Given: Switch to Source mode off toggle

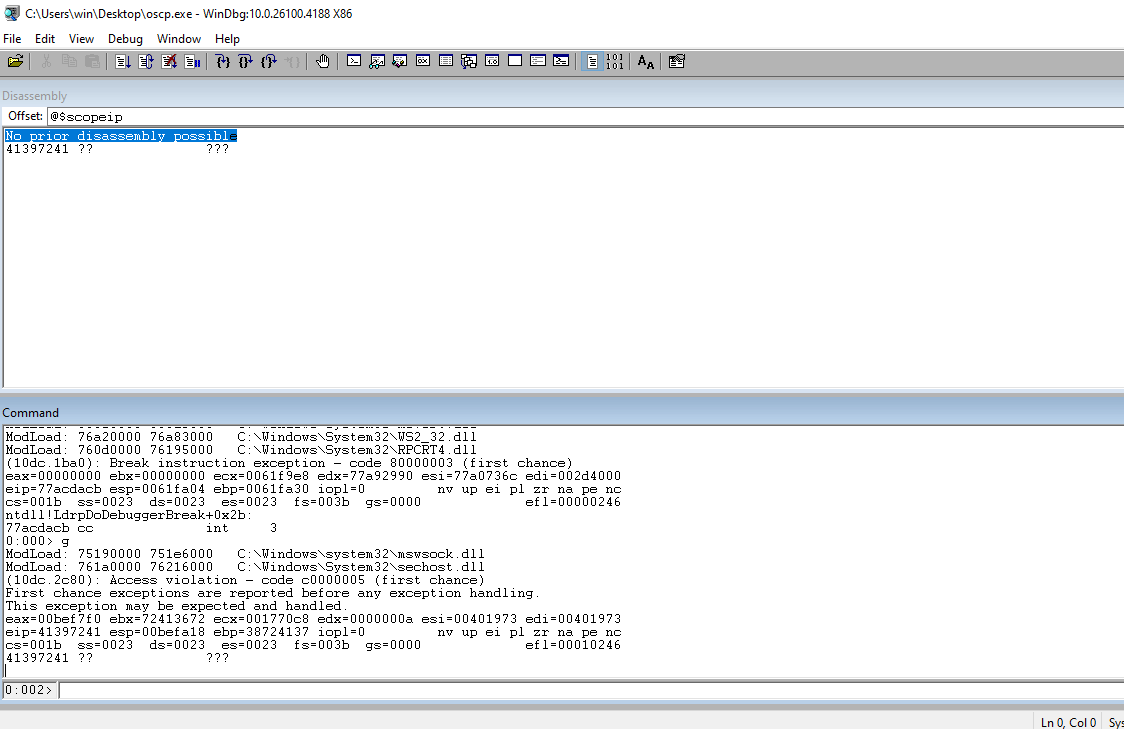Looking at the screenshot, I should click(615, 62).
